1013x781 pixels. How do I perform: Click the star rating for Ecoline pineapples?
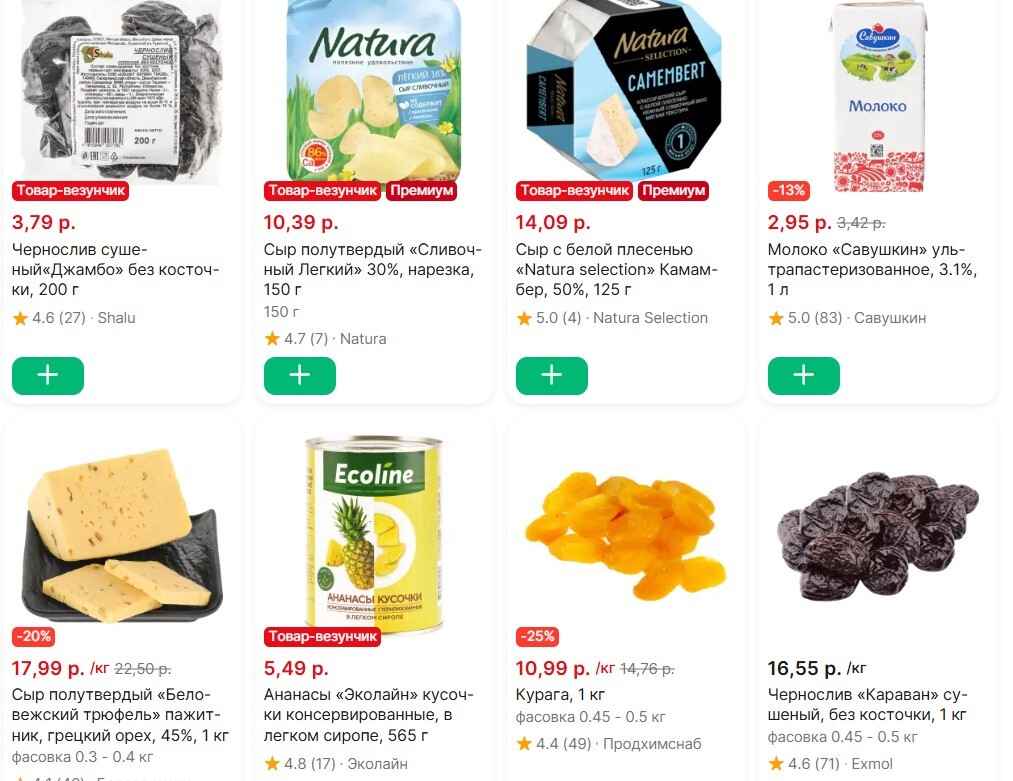point(272,764)
